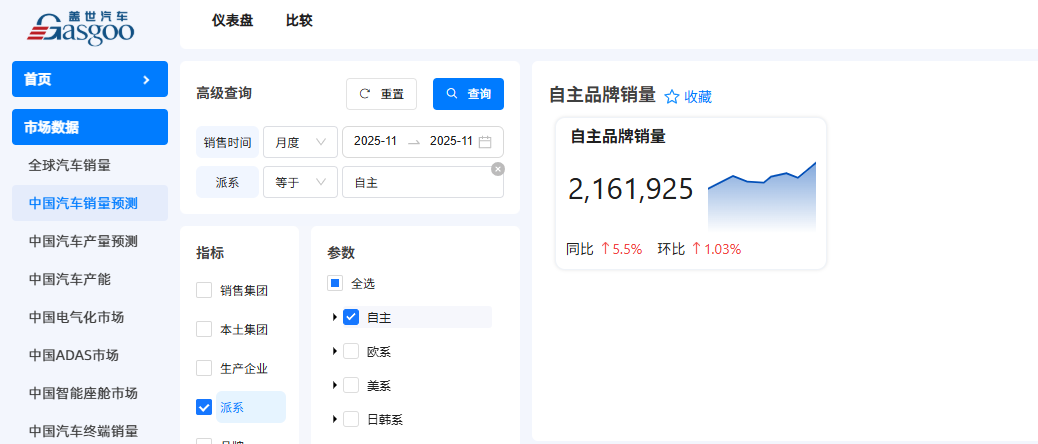Viewport: 1038px width, 444px height.
Task: Click the 自主品牌销量 card title
Action: tap(618, 137)
